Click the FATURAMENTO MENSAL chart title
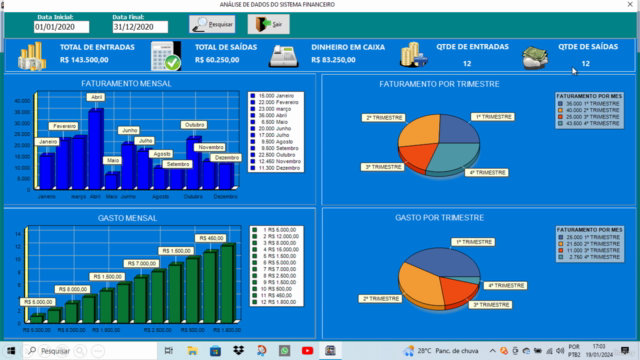 pyautogui.click(x=126, y=84)
